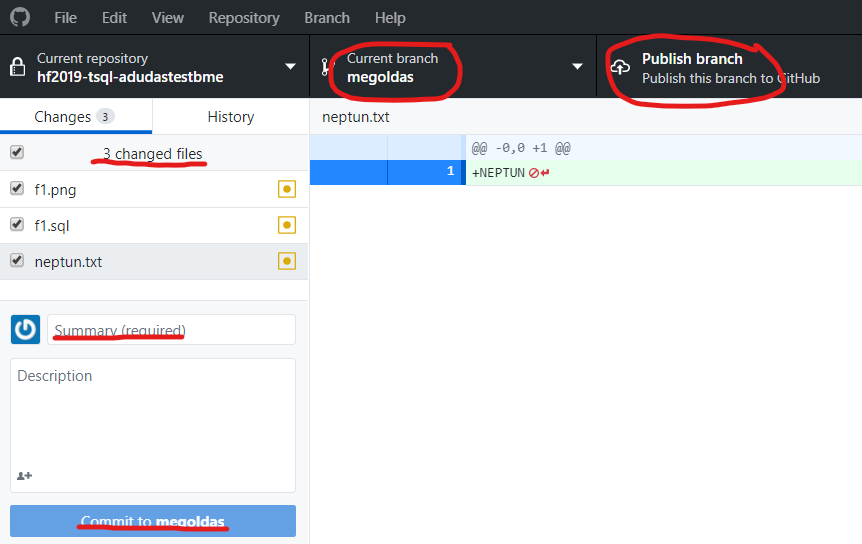Toggle the select-all changed files checkbox
862x544 pixels.
[17, 152]
